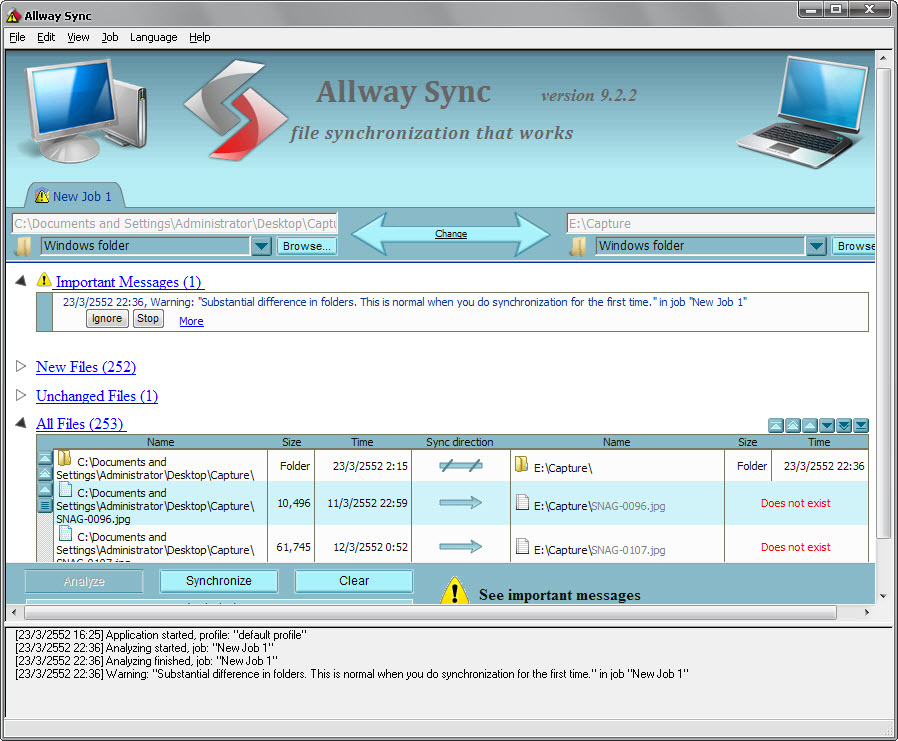Click the single up-arrow icon above the file table

tap(810, 426)
